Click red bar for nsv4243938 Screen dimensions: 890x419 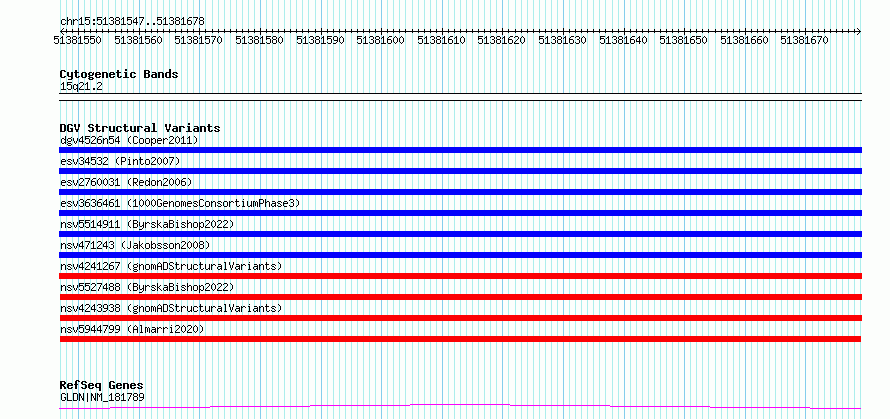coord(460,318)
